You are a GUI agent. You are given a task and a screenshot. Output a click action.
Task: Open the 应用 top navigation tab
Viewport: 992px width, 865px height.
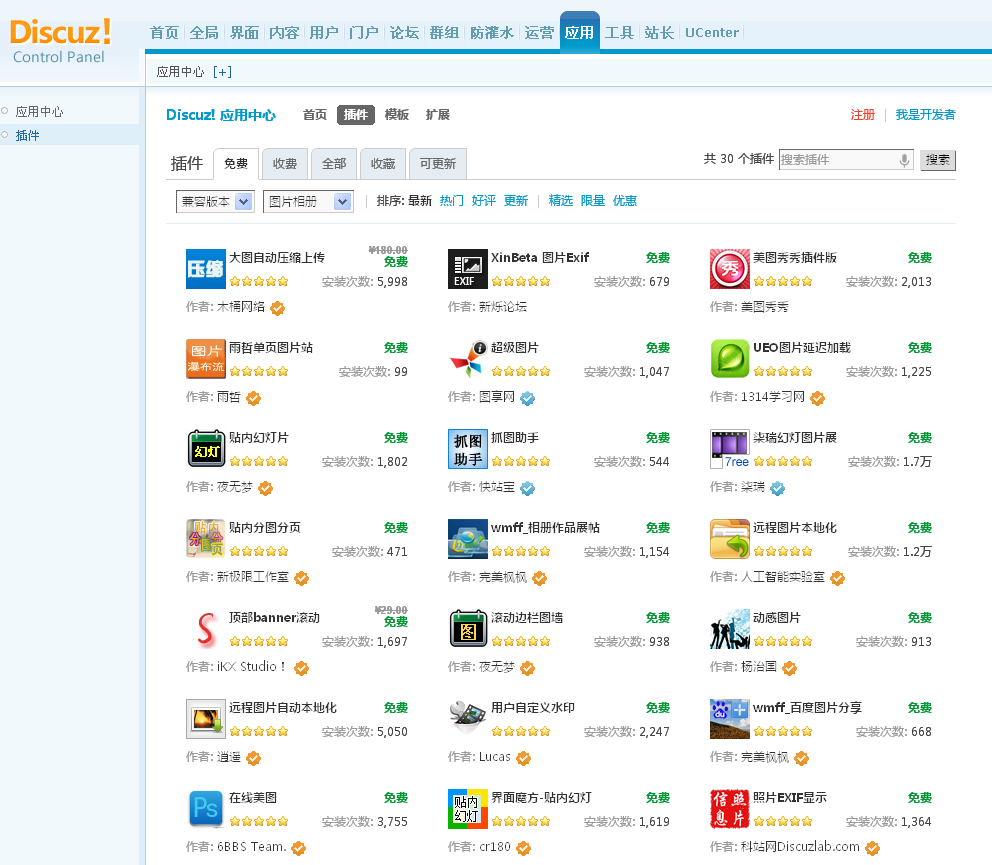(580, 32)
